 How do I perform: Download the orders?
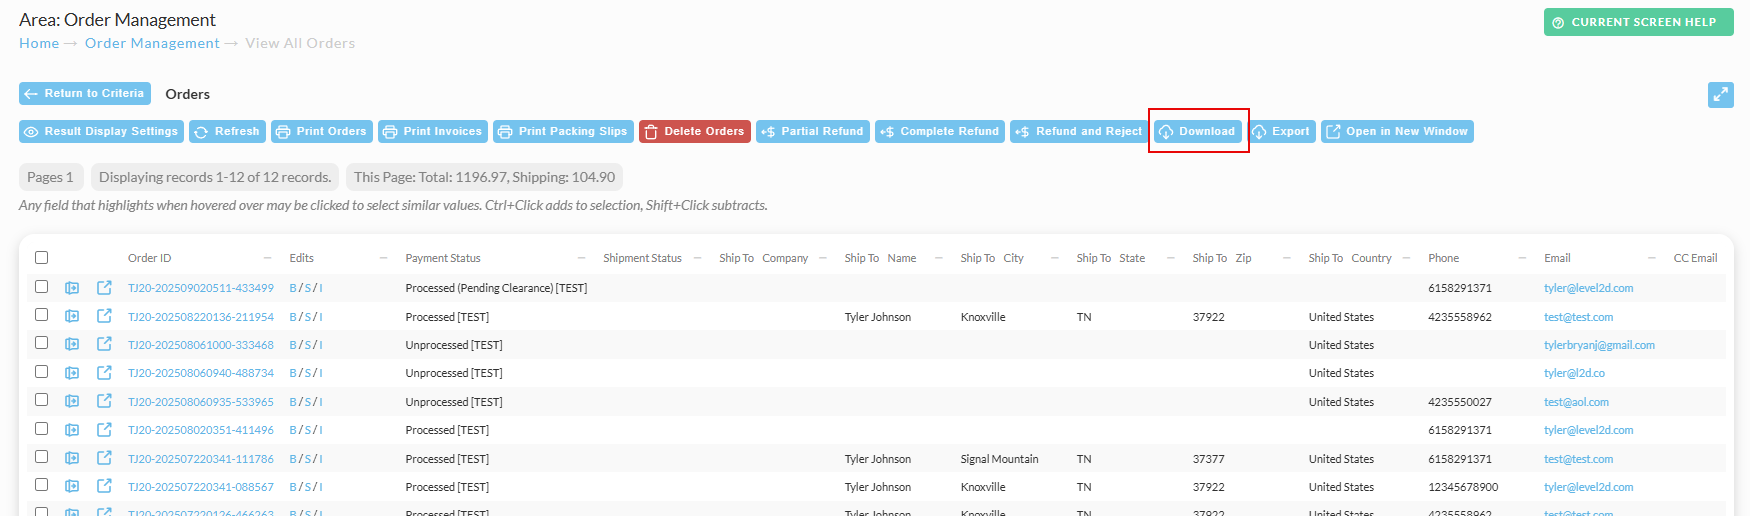coord(1197,131)
